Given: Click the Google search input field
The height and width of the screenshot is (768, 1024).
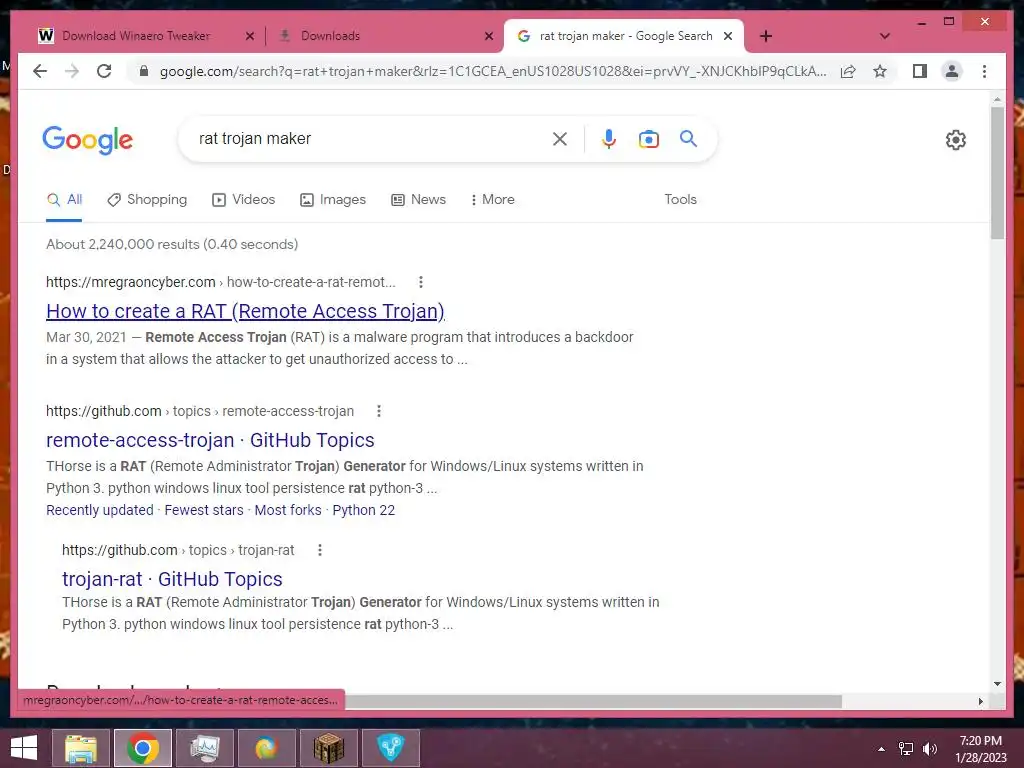Looking at the screenshot, I should tap(366, 138).
